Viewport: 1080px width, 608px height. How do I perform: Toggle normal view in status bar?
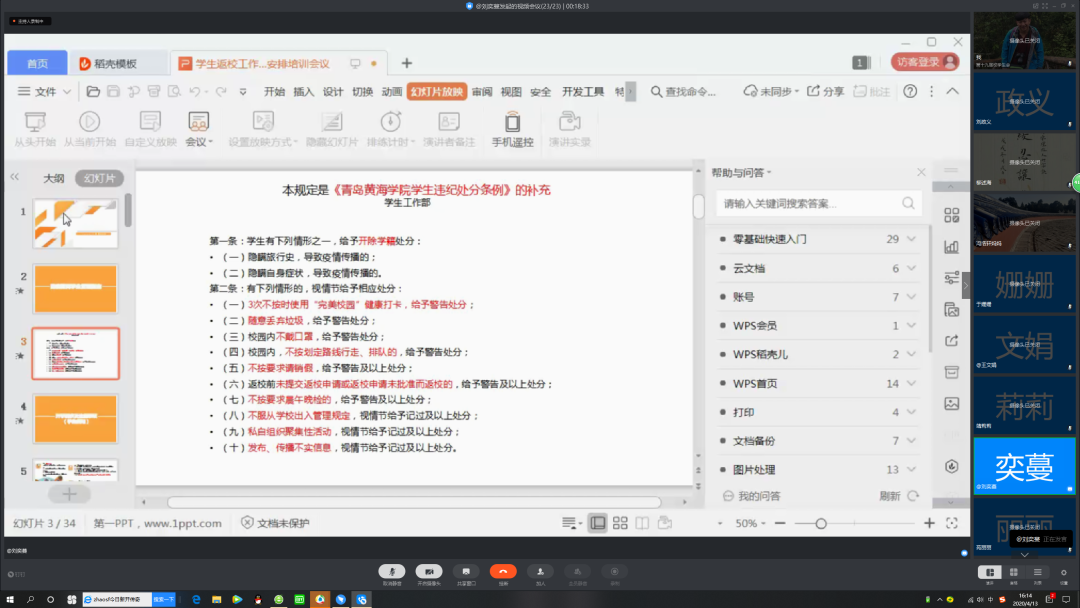[x=597, y=523]
